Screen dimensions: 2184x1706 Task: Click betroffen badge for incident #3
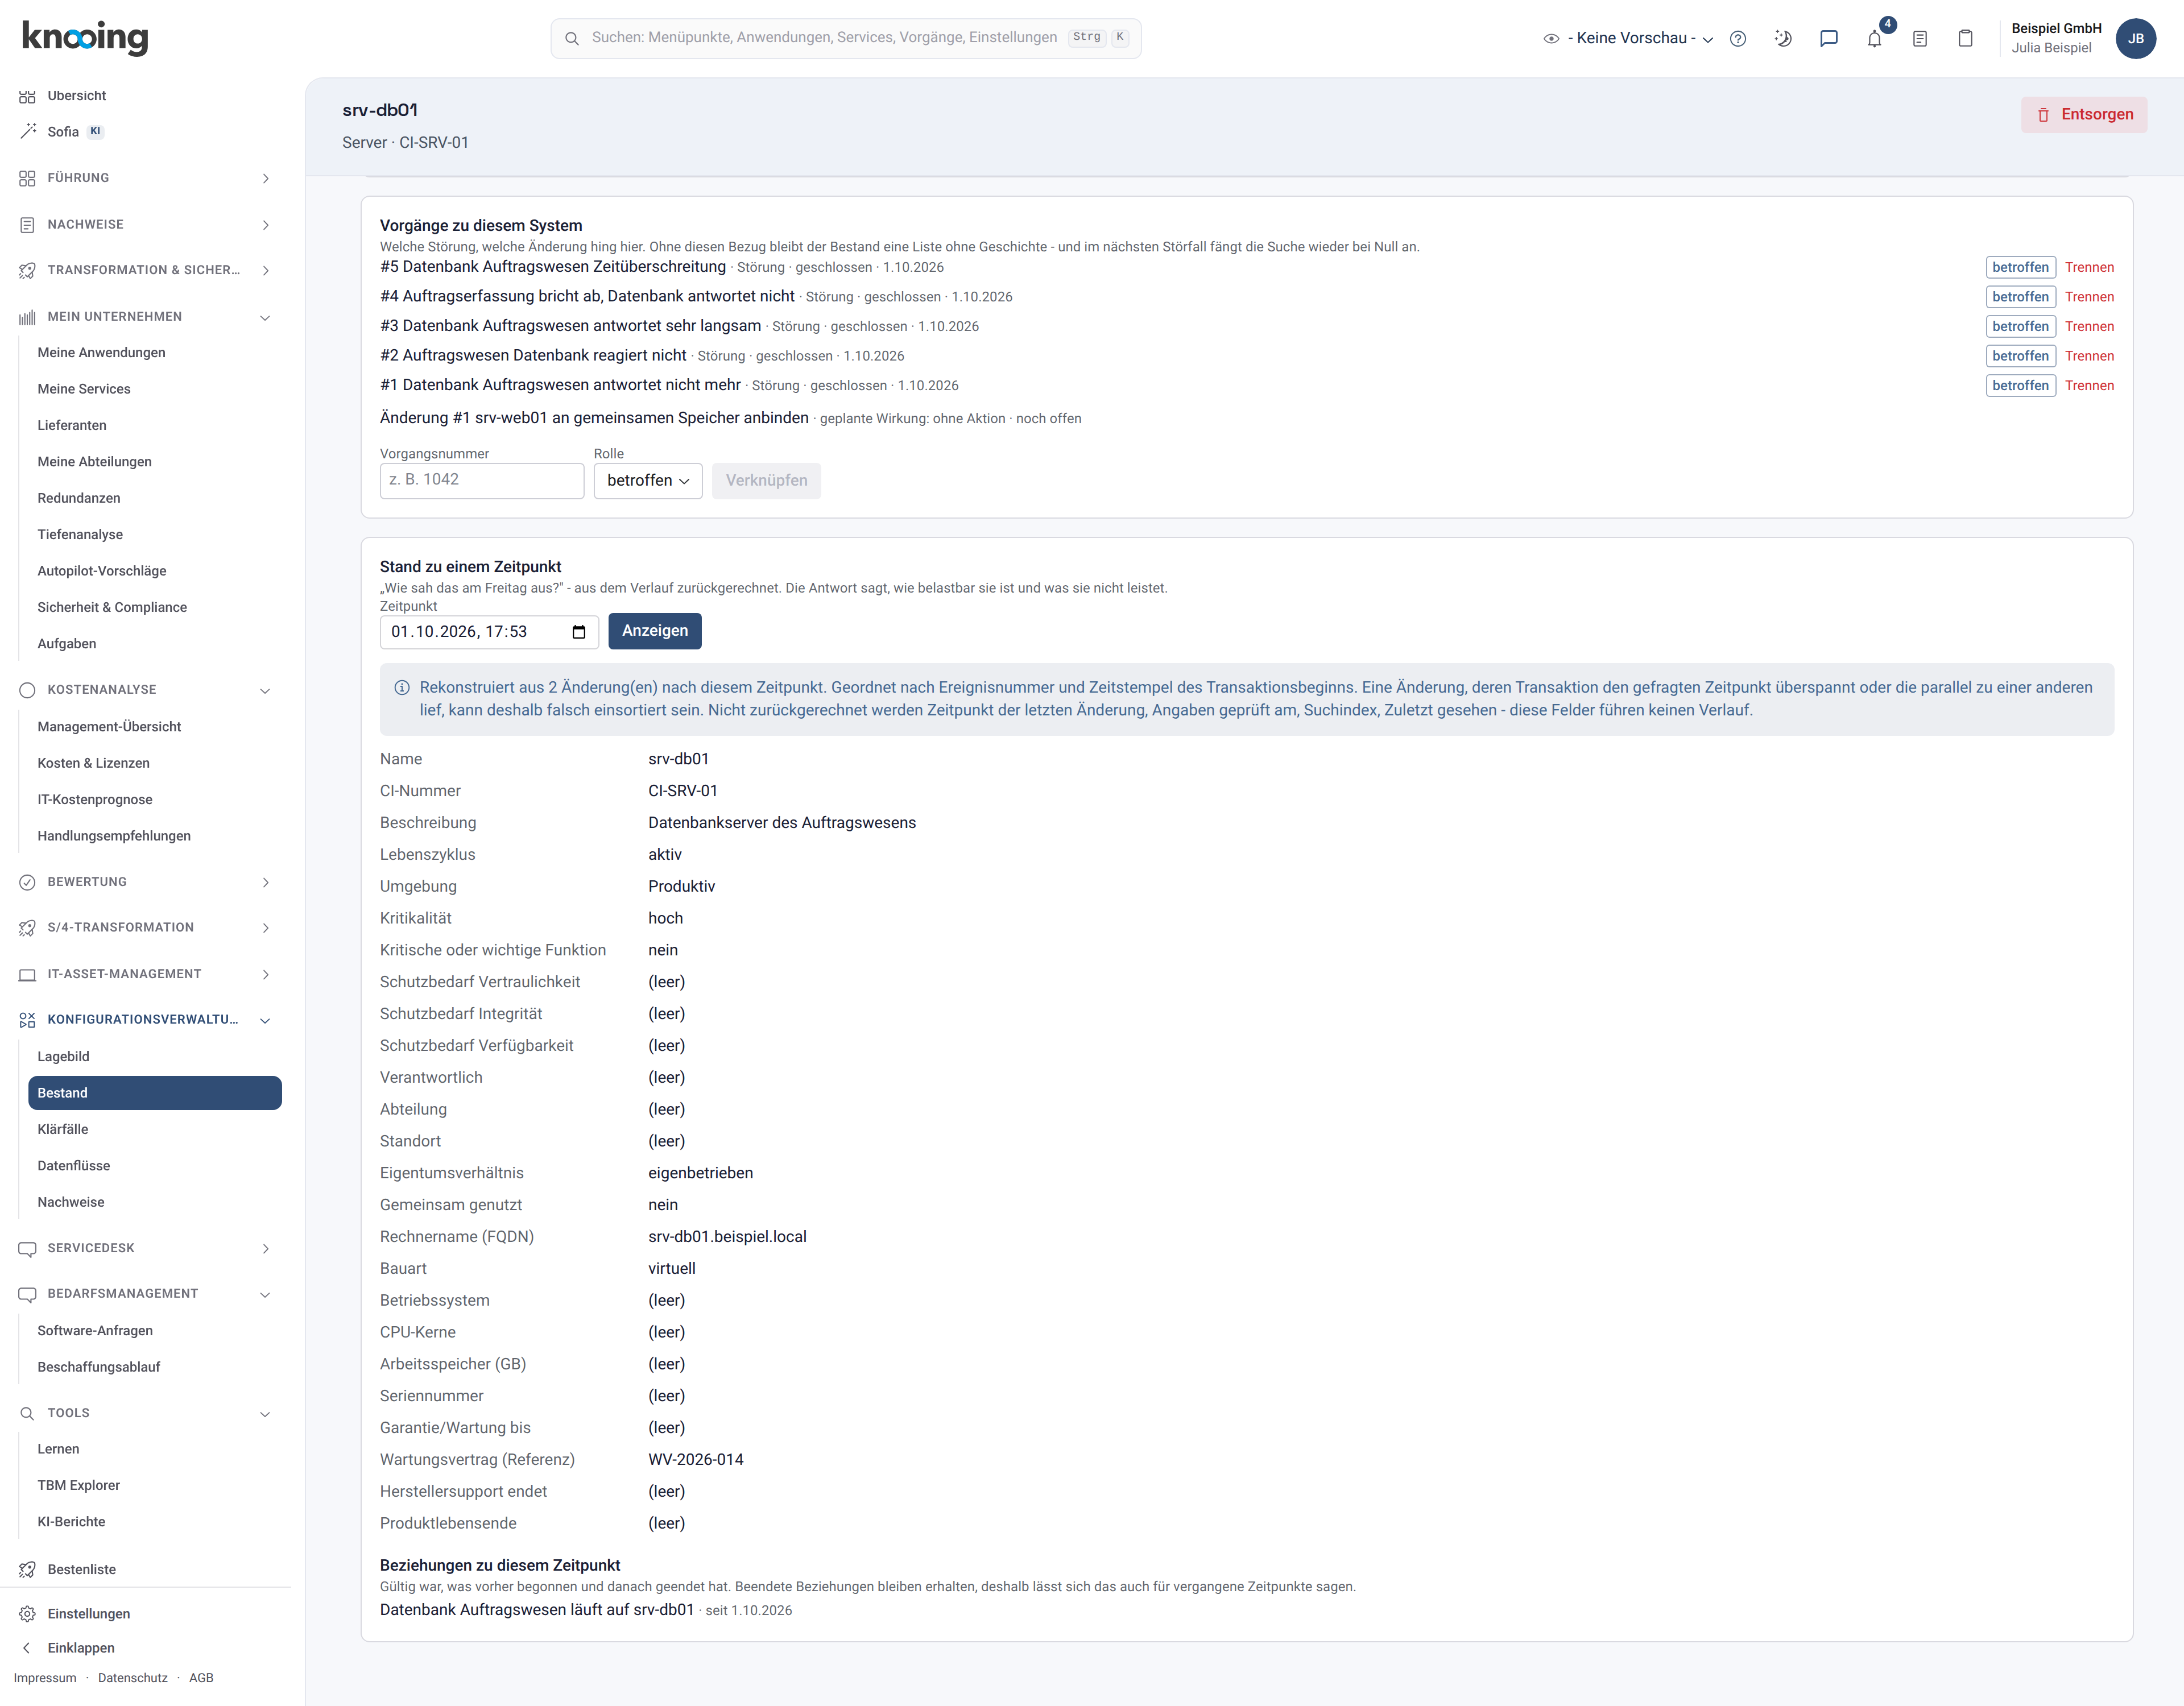click(2020, 326)
